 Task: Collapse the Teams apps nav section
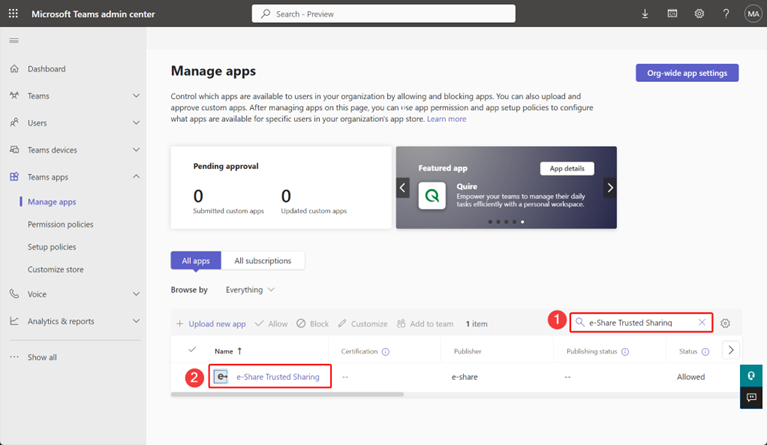[x=136, y=177]
